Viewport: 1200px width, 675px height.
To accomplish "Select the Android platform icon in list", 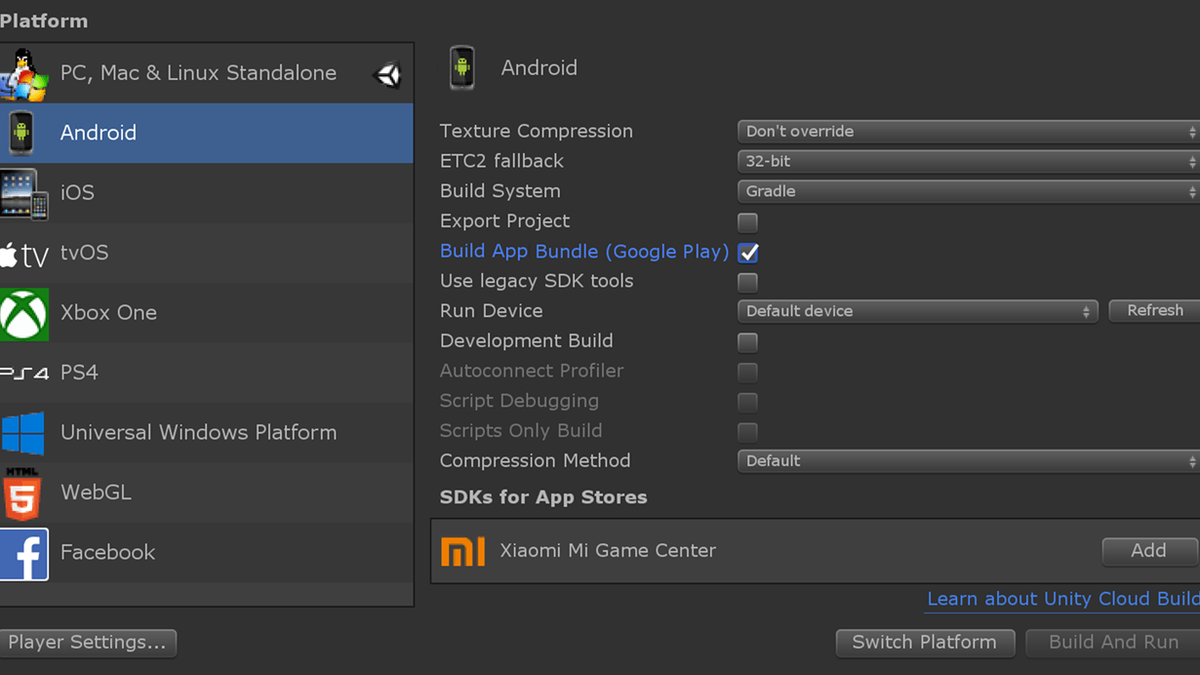I will tap(22, 133).
